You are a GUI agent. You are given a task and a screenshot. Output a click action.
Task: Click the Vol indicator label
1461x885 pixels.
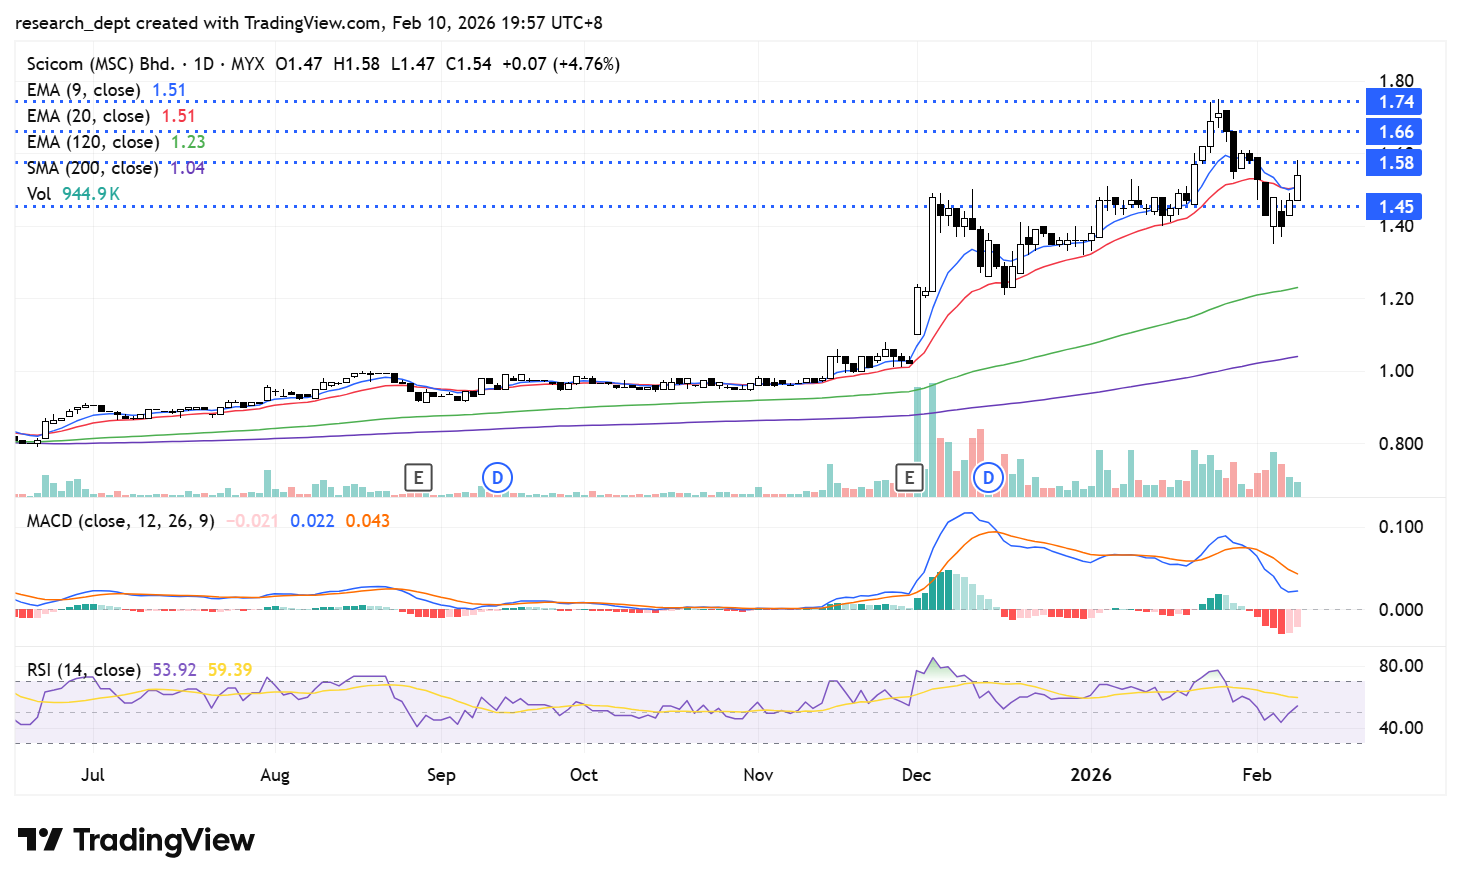(39, 194)
